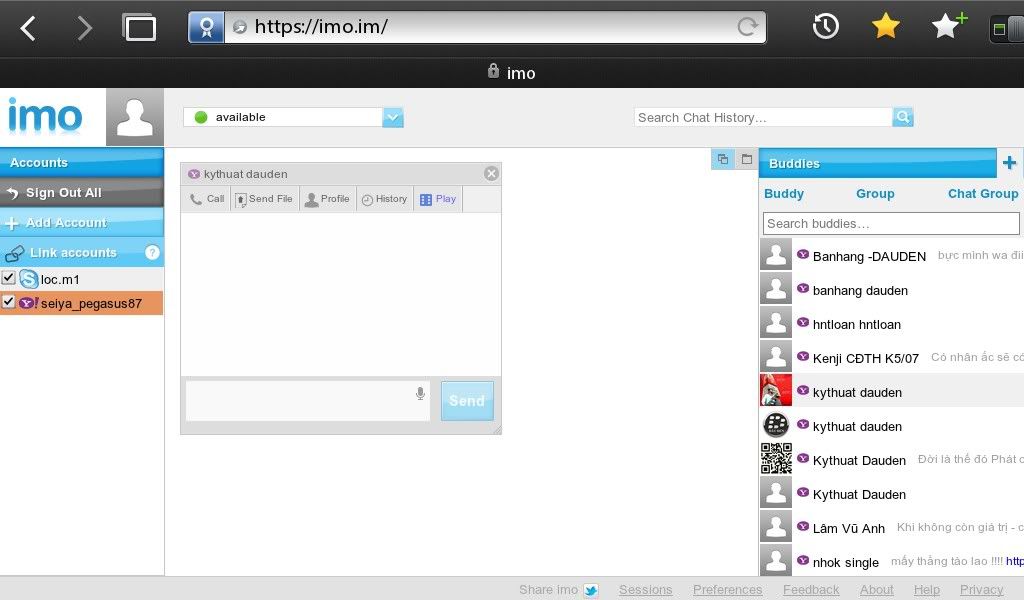Open the Sessions link in footer
This screenshot has width=1024, height=600.
pyautogui.click(x=645, y=590)
